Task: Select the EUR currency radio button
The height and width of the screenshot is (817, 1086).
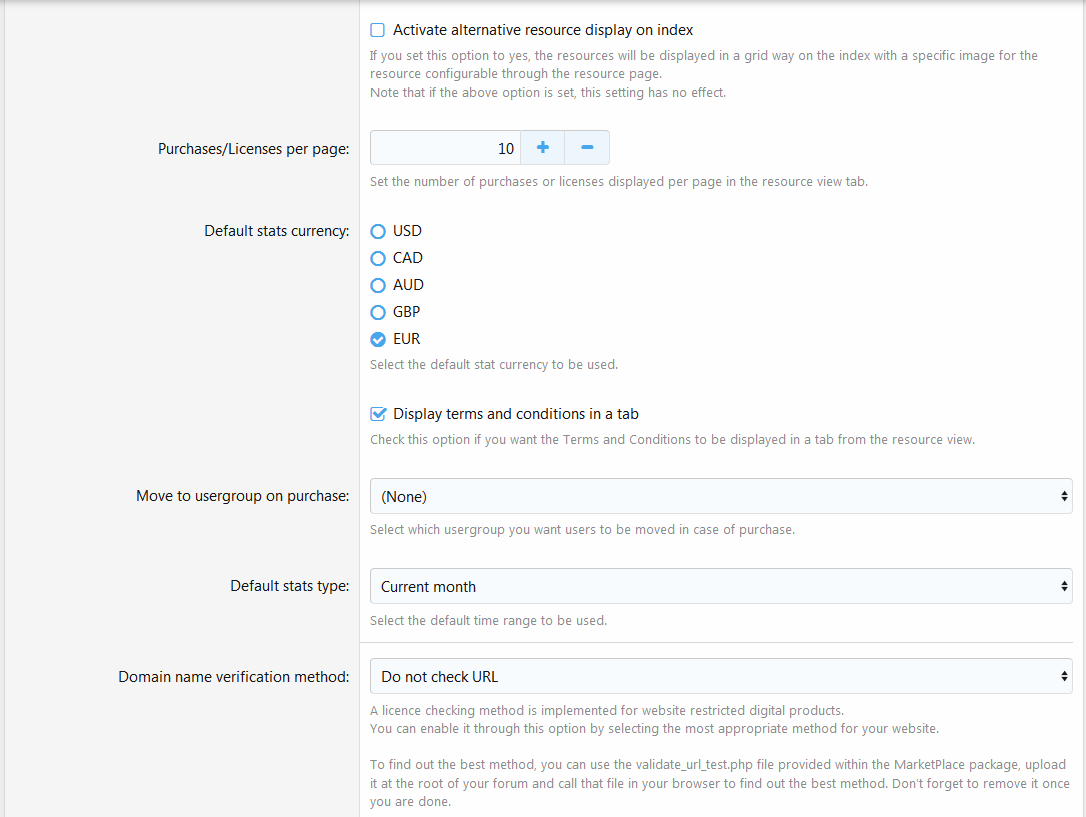Action: 378,339
